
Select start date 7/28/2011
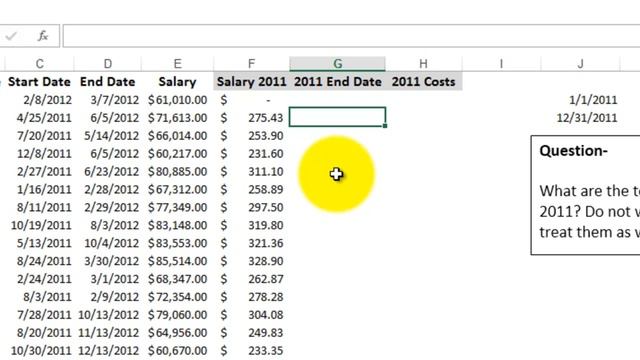[39, 315]
